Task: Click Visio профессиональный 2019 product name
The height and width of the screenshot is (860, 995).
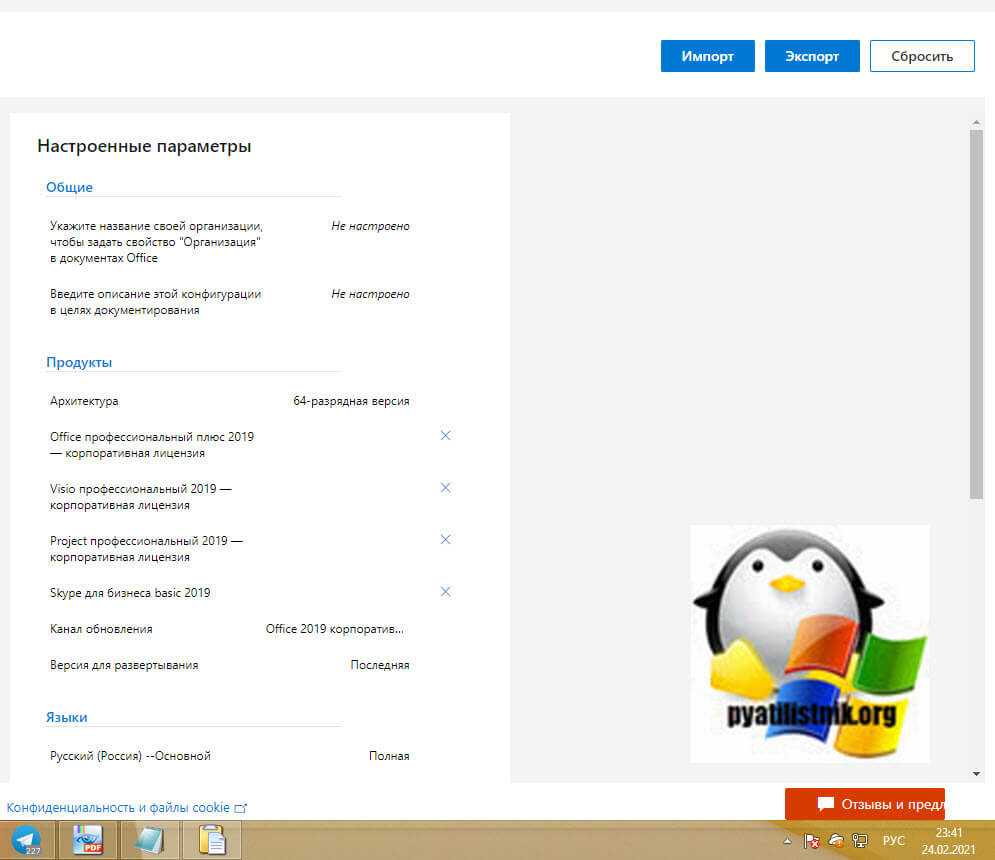Action: tap(141, 497)
